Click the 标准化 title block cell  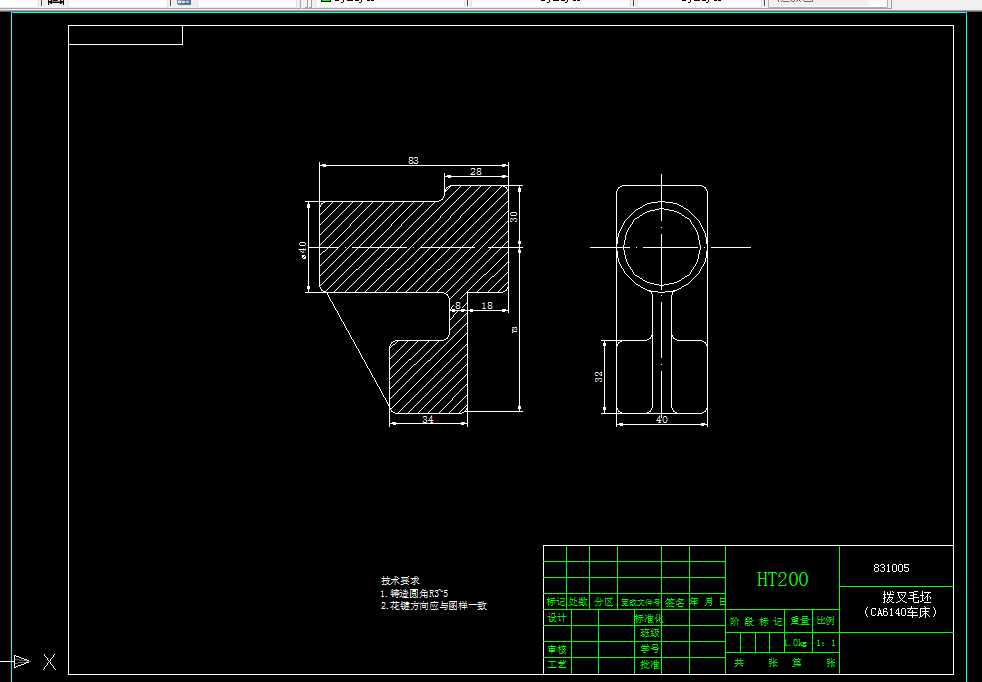(x=648, y=618)
